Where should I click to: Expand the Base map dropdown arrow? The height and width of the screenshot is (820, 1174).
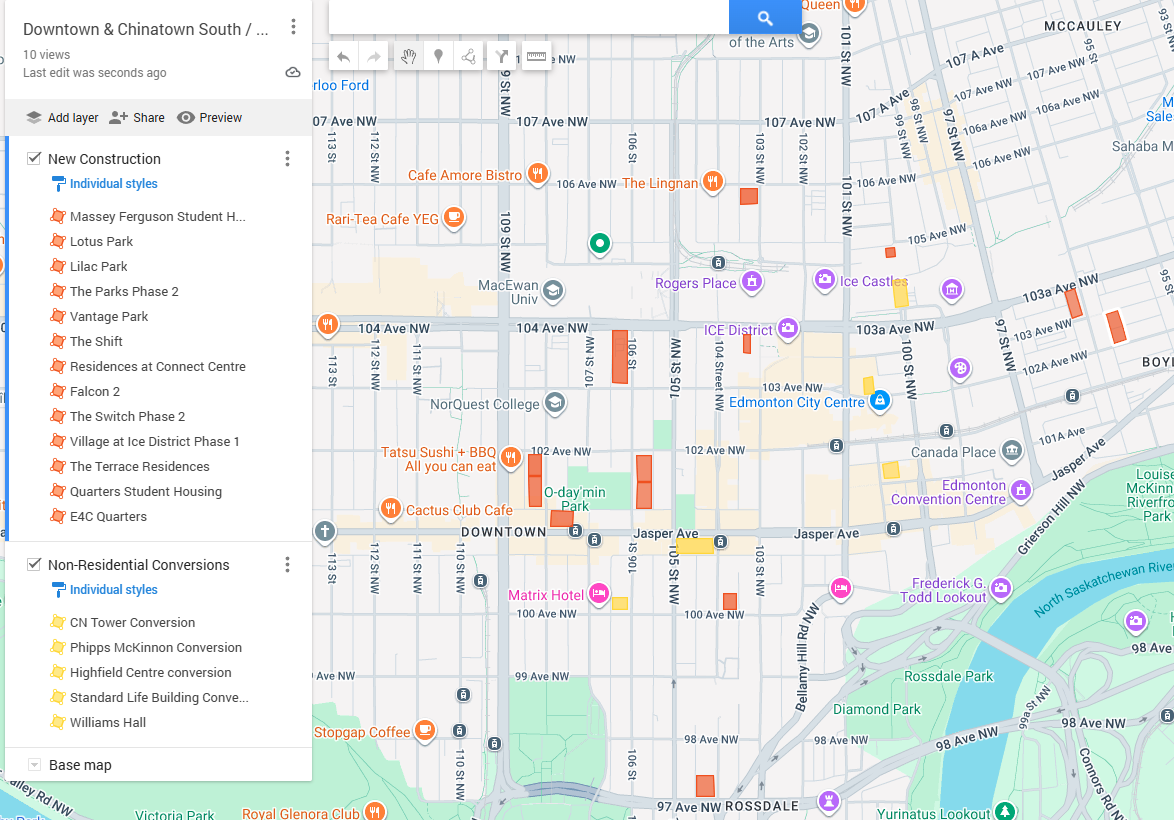click(x=34, y=765)
